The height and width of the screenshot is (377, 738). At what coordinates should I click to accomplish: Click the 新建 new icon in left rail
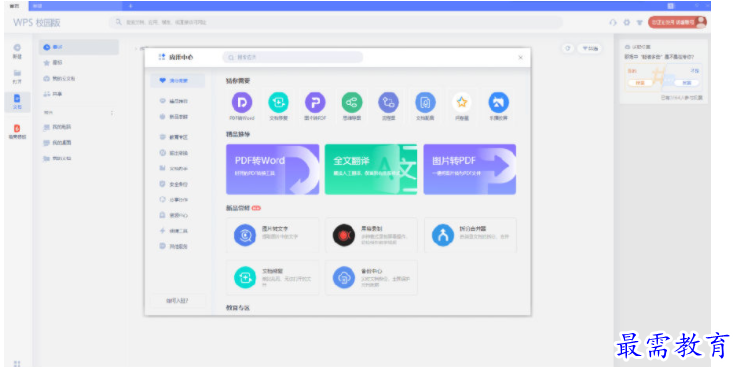click(x=17, y=51)
